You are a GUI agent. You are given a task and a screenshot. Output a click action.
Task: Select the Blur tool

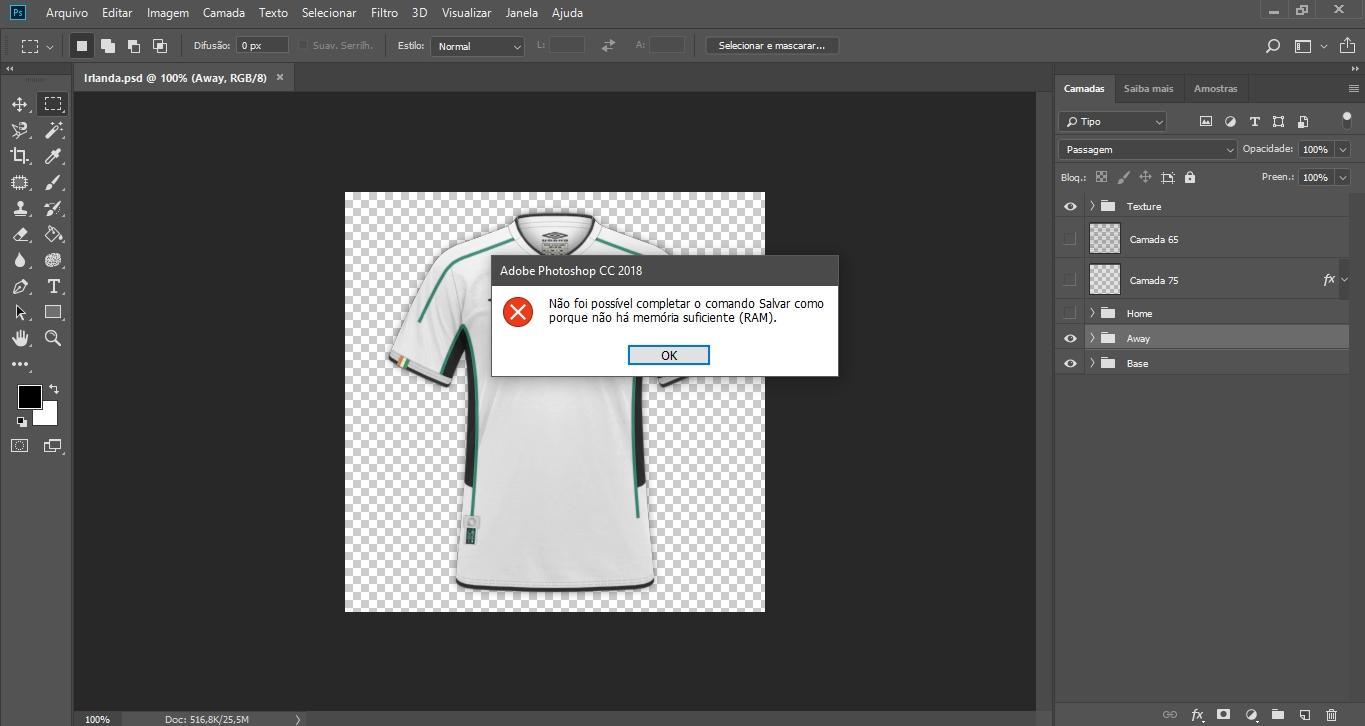pos(19,260)
